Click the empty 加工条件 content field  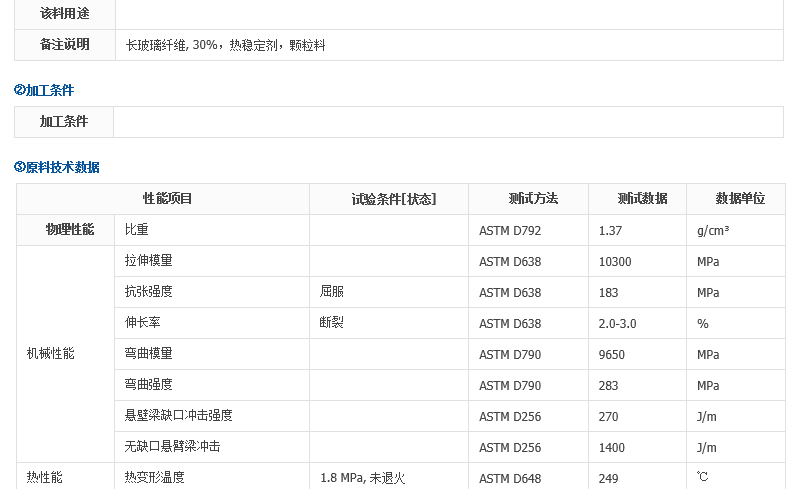(x=448, y=122)
